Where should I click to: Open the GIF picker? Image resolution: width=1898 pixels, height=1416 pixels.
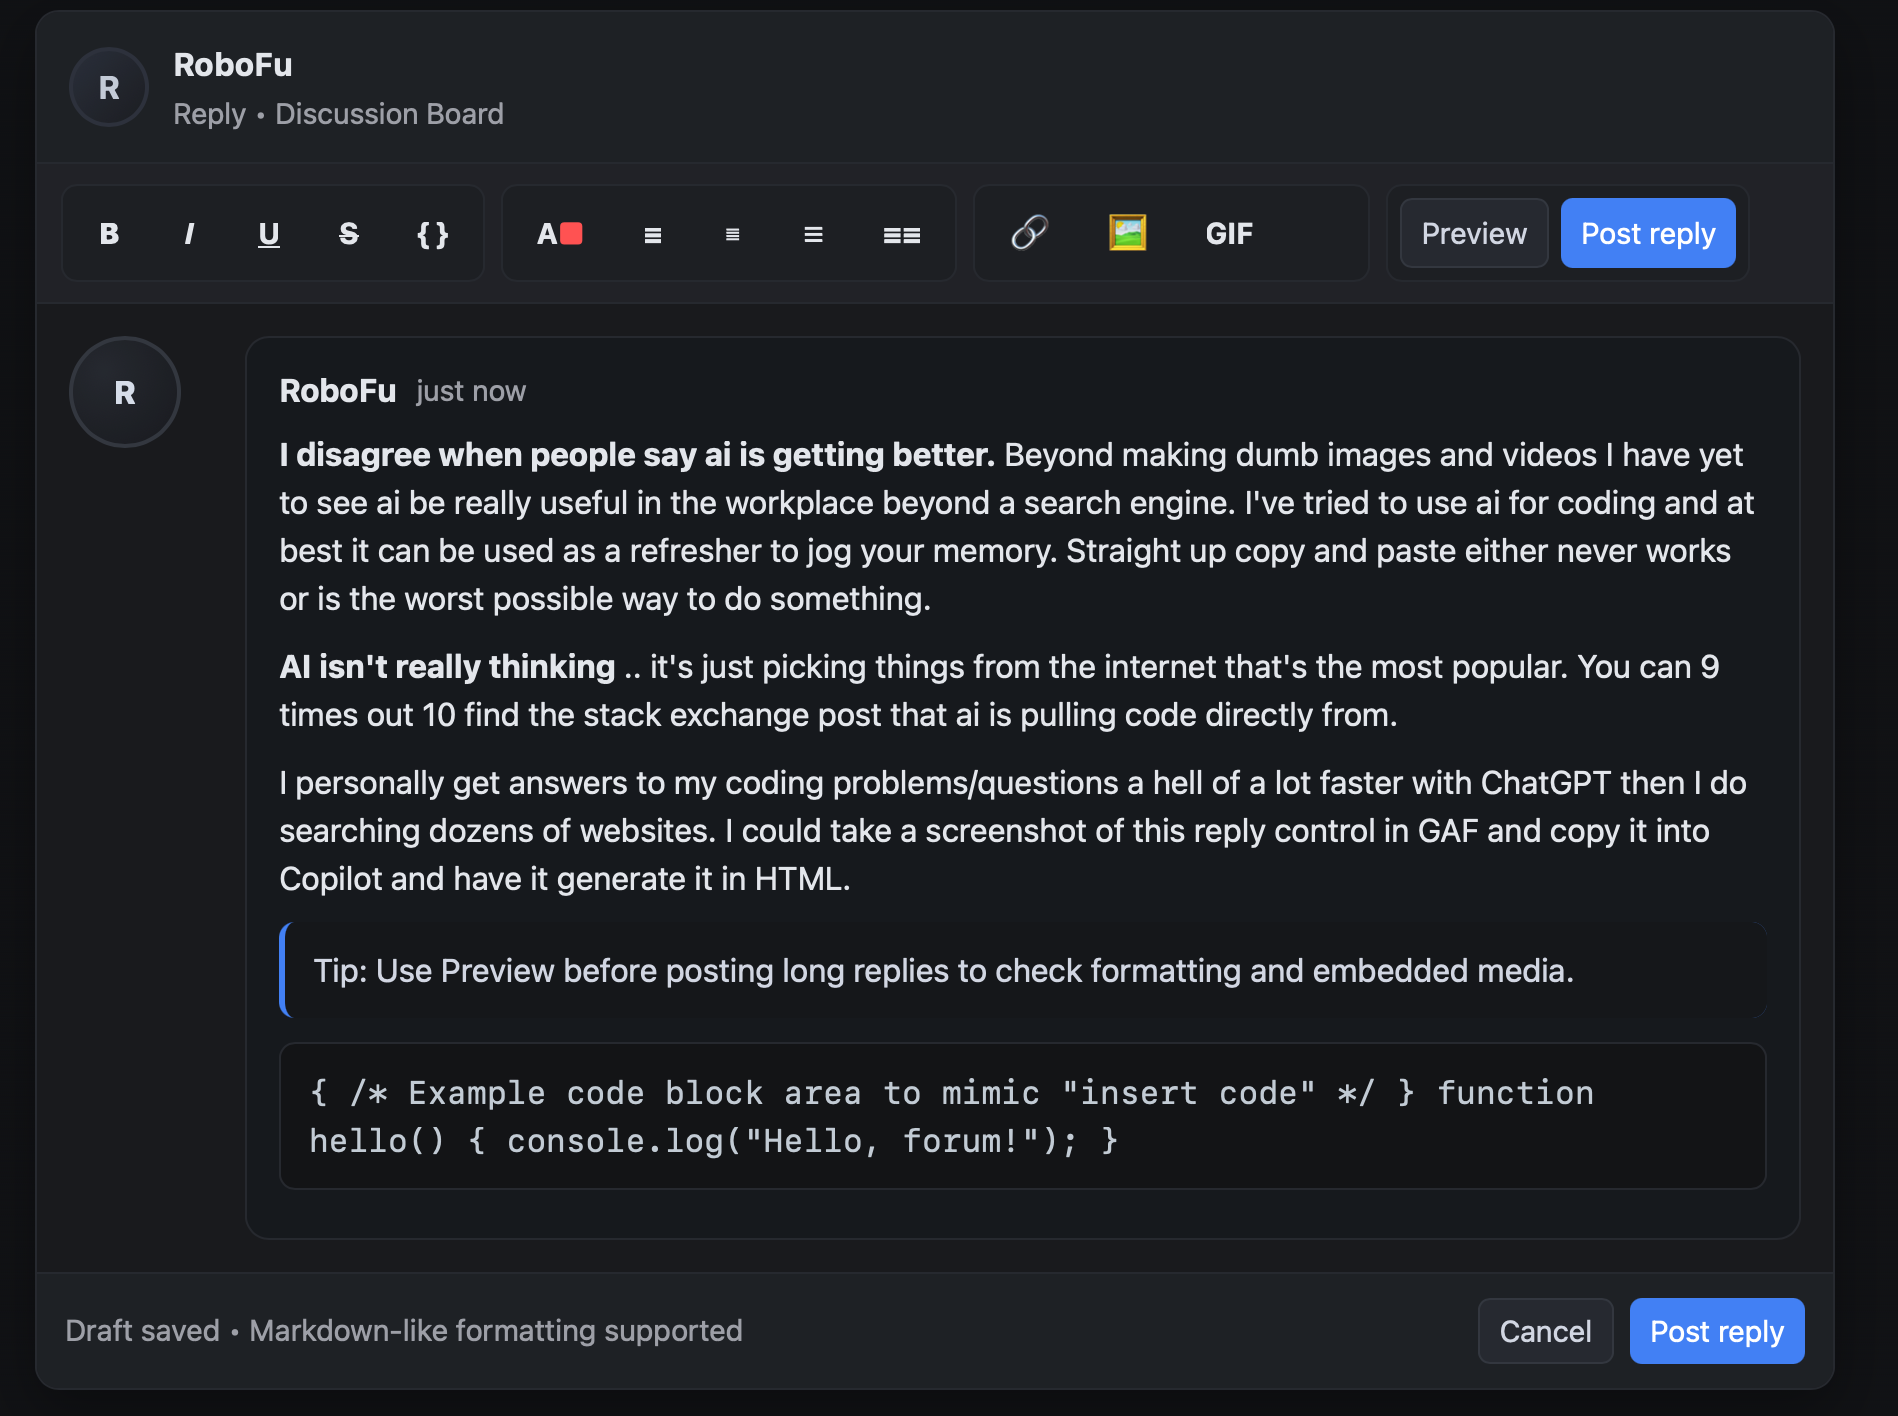tap(1228, 234)
